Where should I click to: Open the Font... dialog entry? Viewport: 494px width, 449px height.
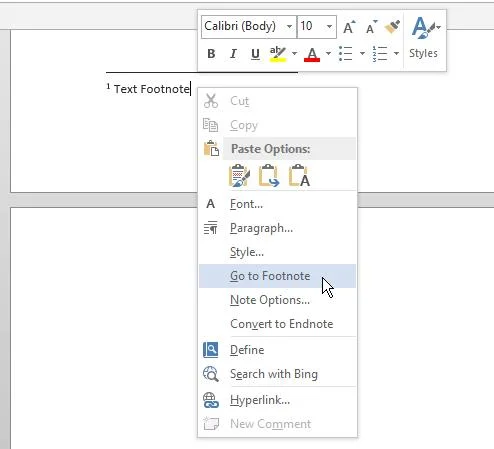[x=277, y=204]
